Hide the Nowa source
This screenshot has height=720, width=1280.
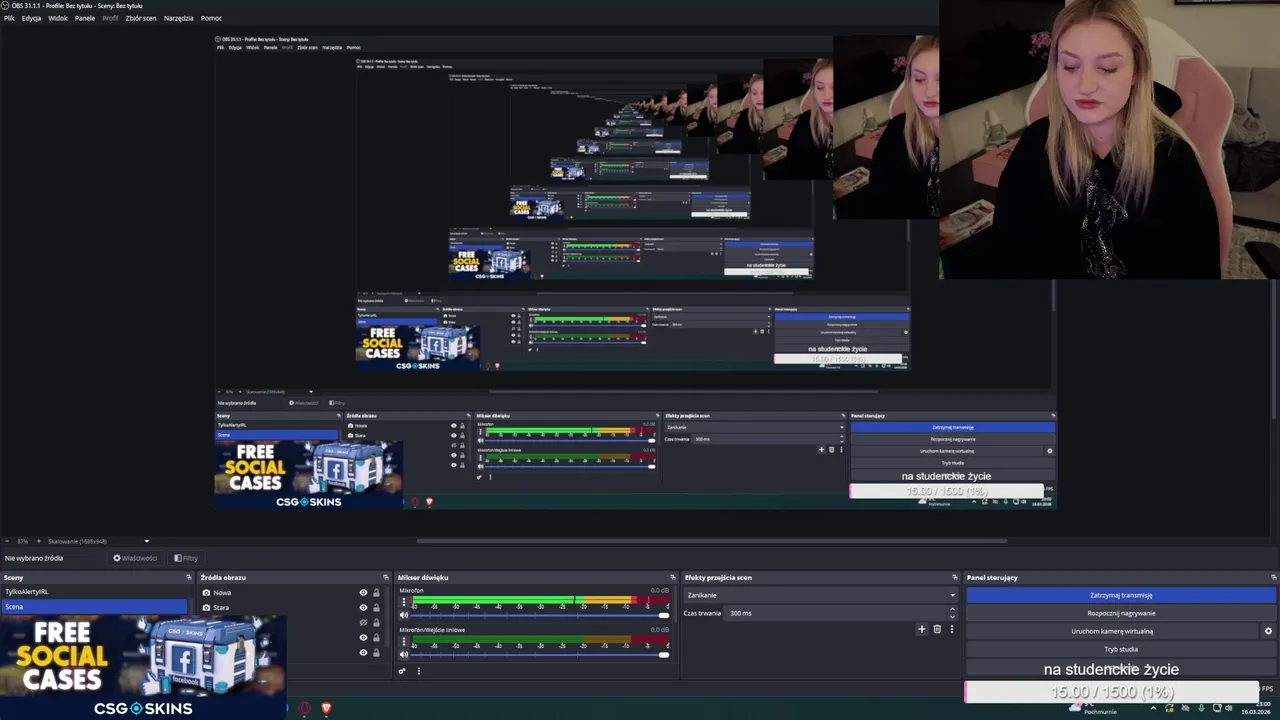point(363,592)
